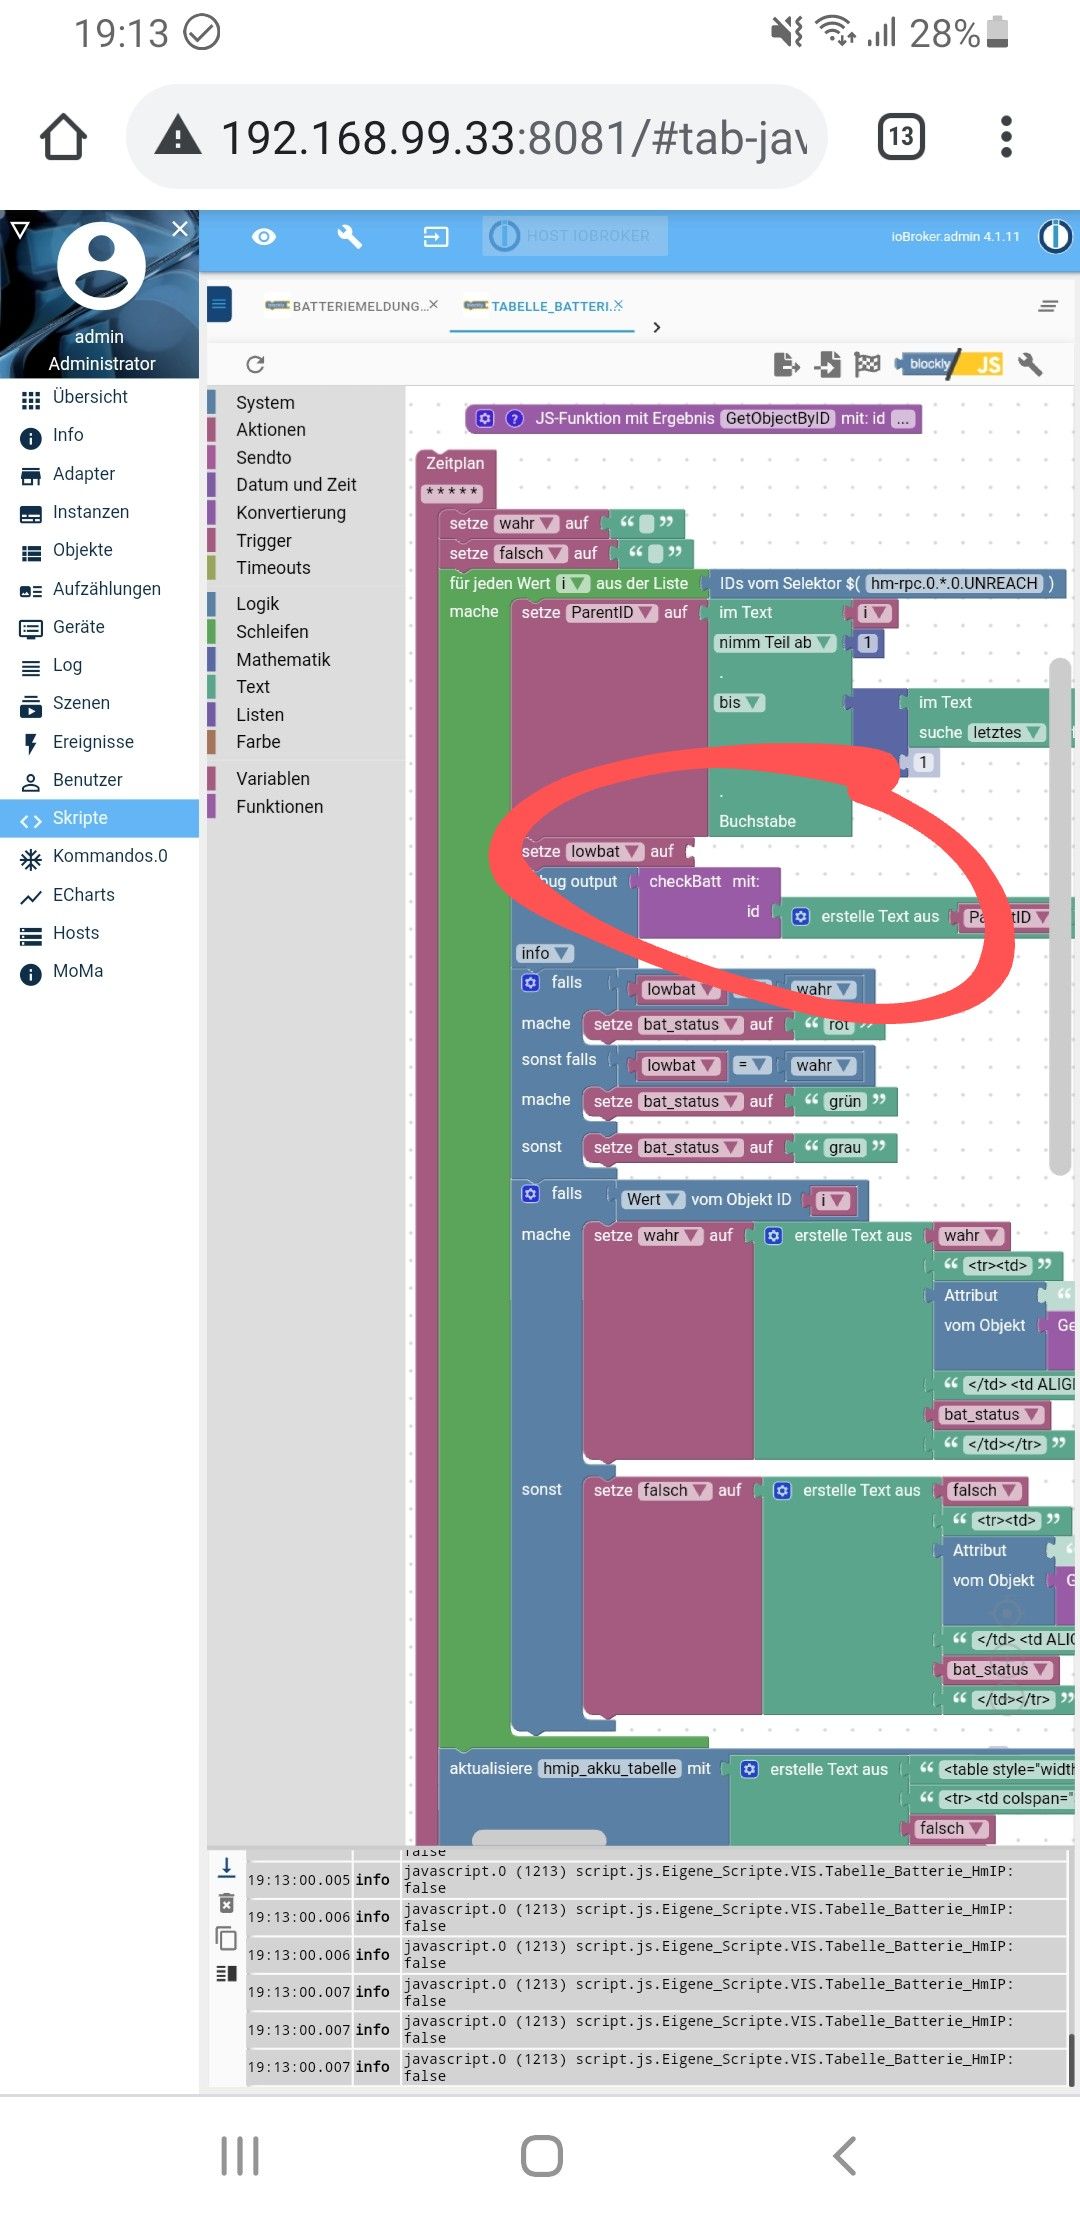Viewport: 1080px width, 2220px height.
Task: Close the TABELLE_BATTERI tab
Action: pyautogui.click(x=618, y=305)
